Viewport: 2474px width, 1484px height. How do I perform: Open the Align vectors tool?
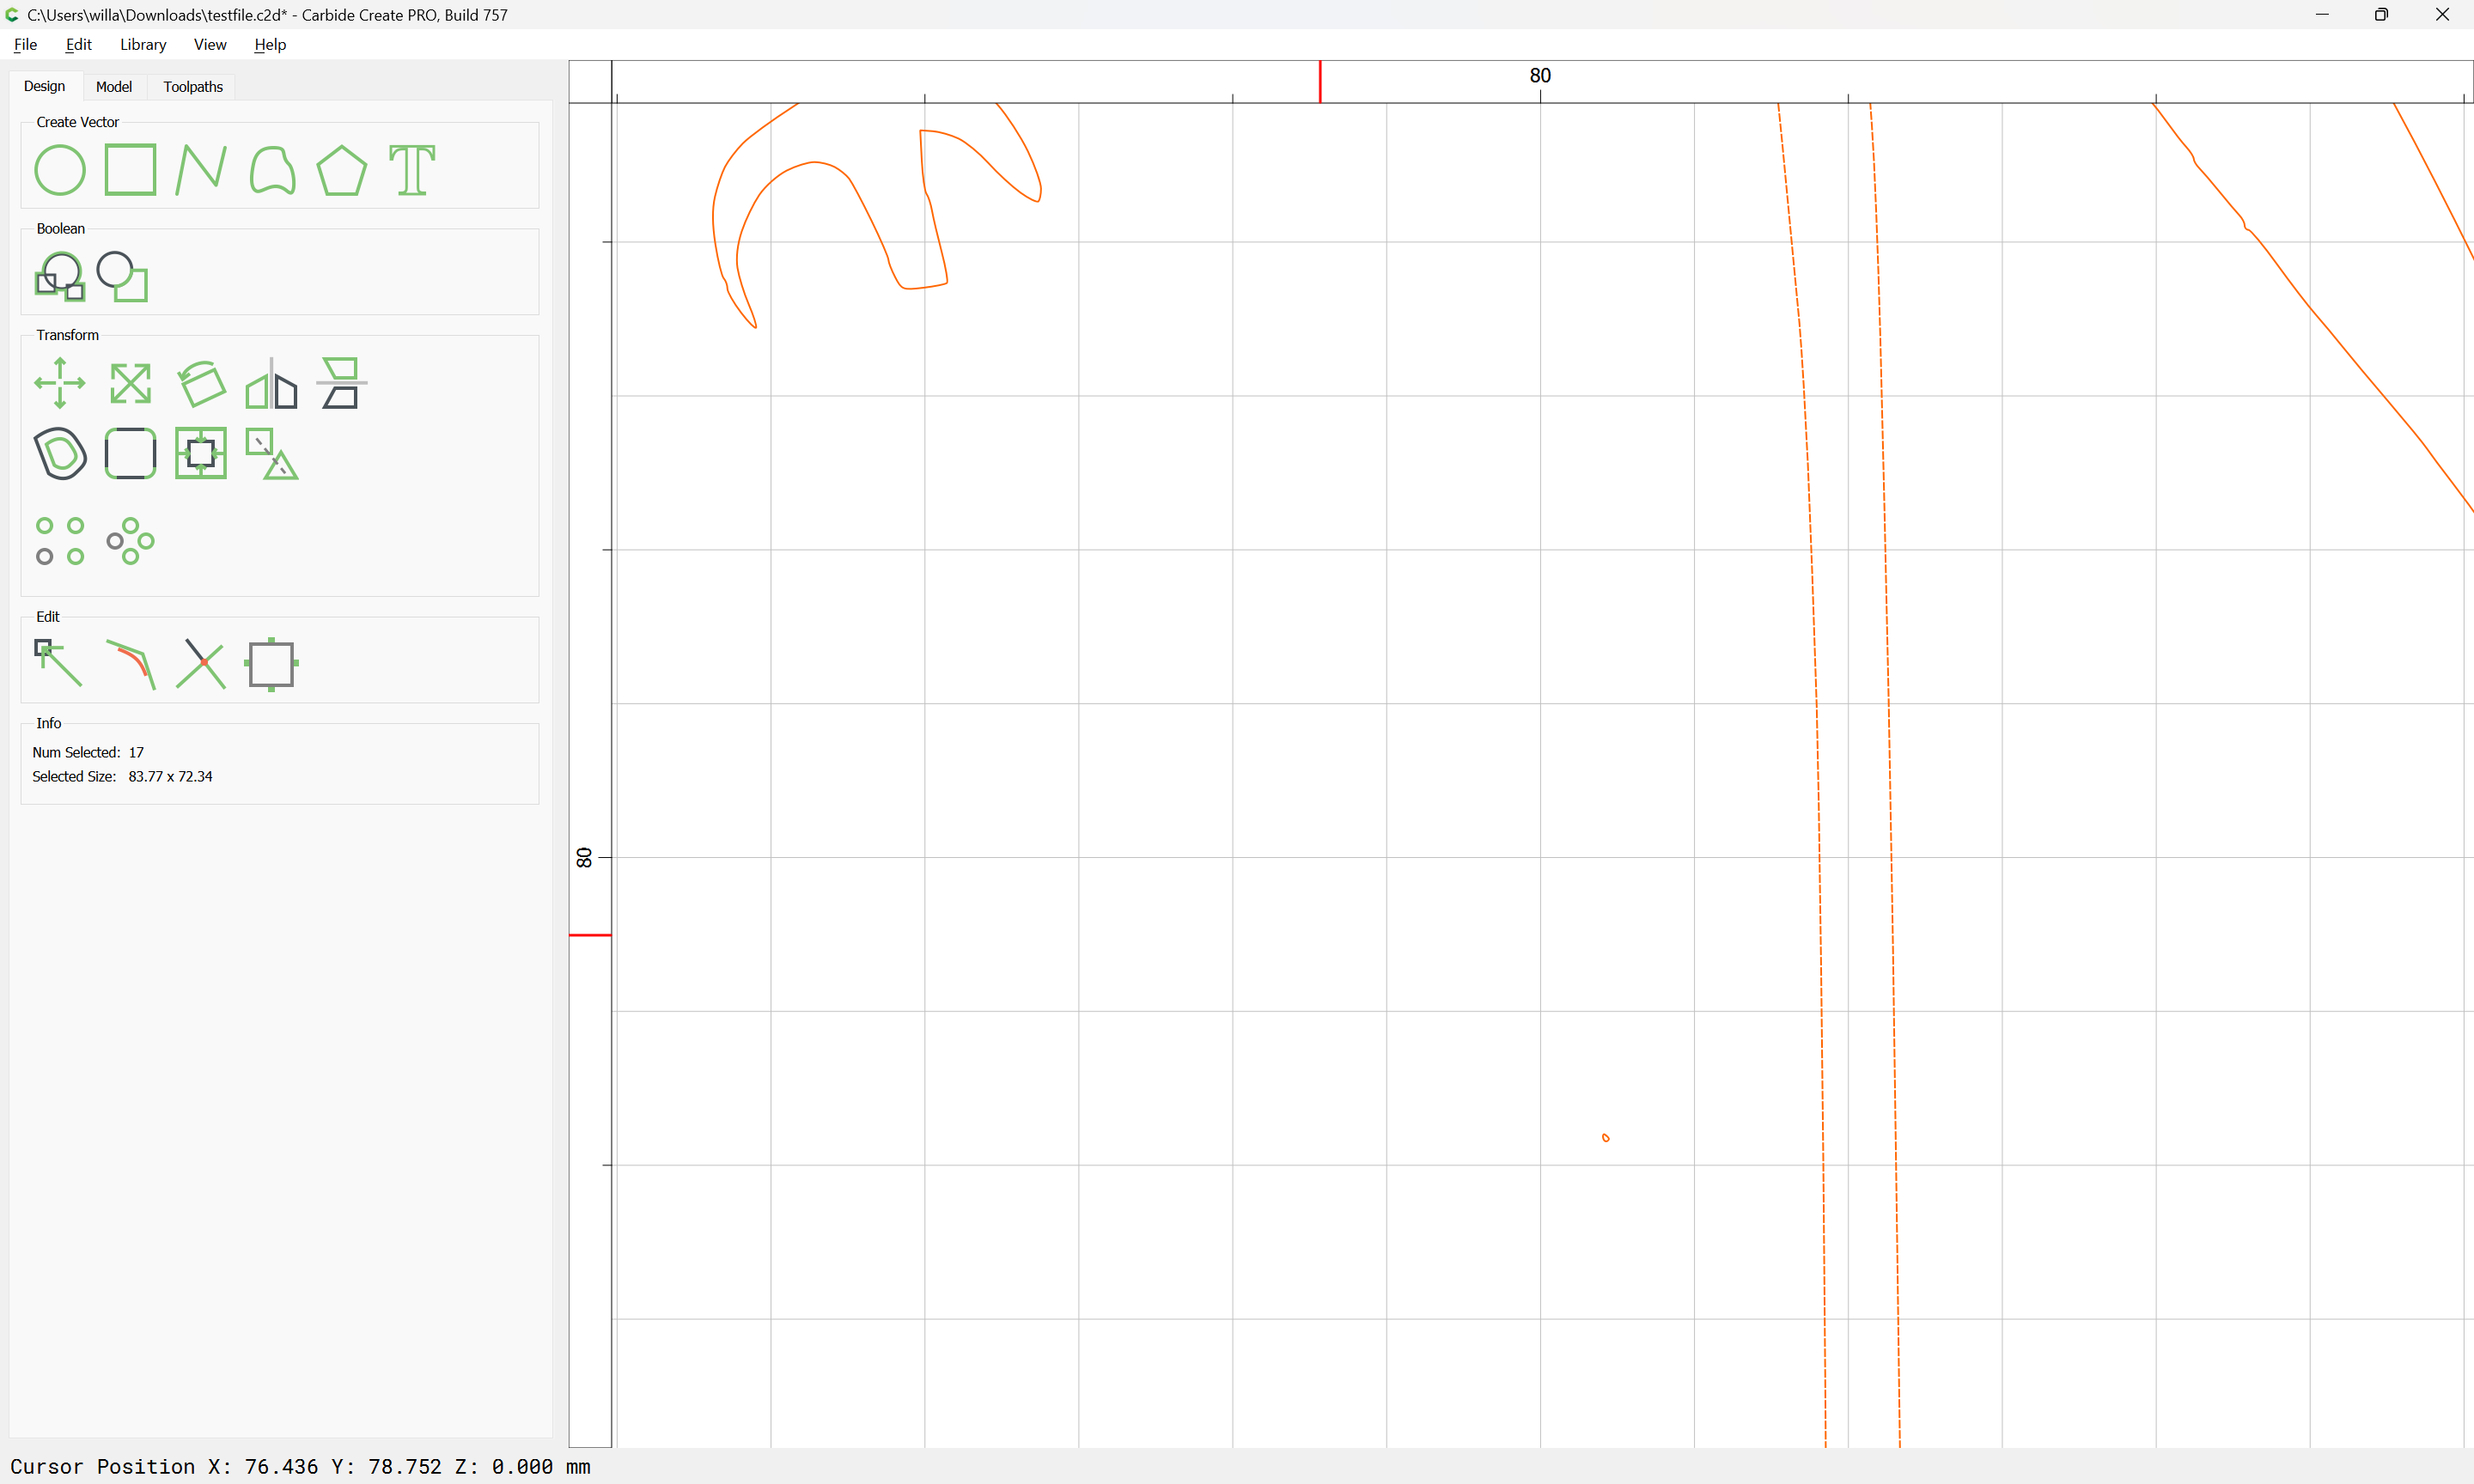[x=342, y=383]
